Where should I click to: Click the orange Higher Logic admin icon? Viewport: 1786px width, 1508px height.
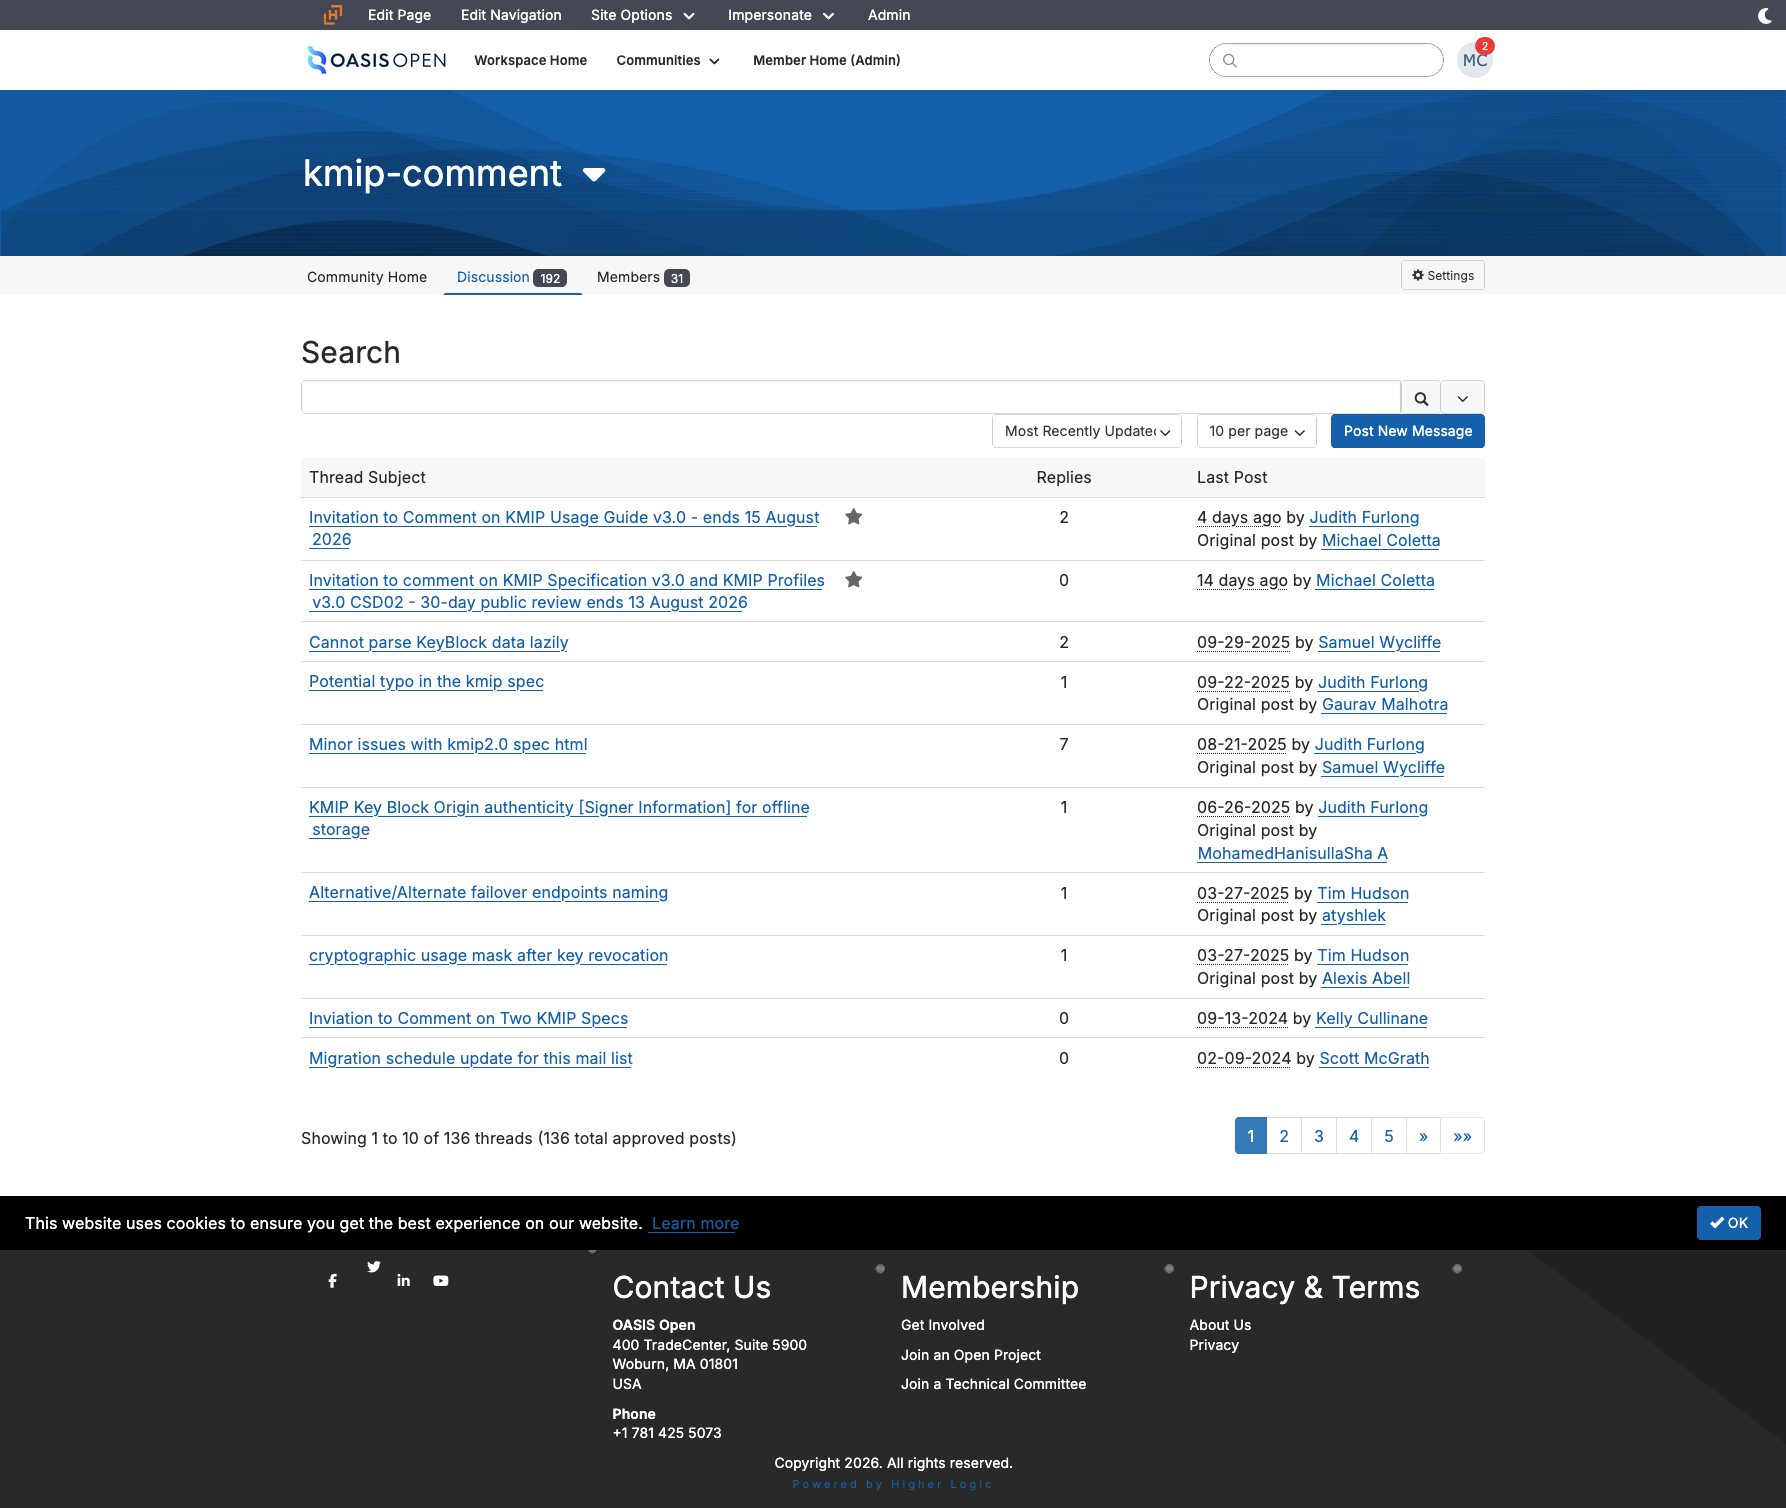(333, 14)
